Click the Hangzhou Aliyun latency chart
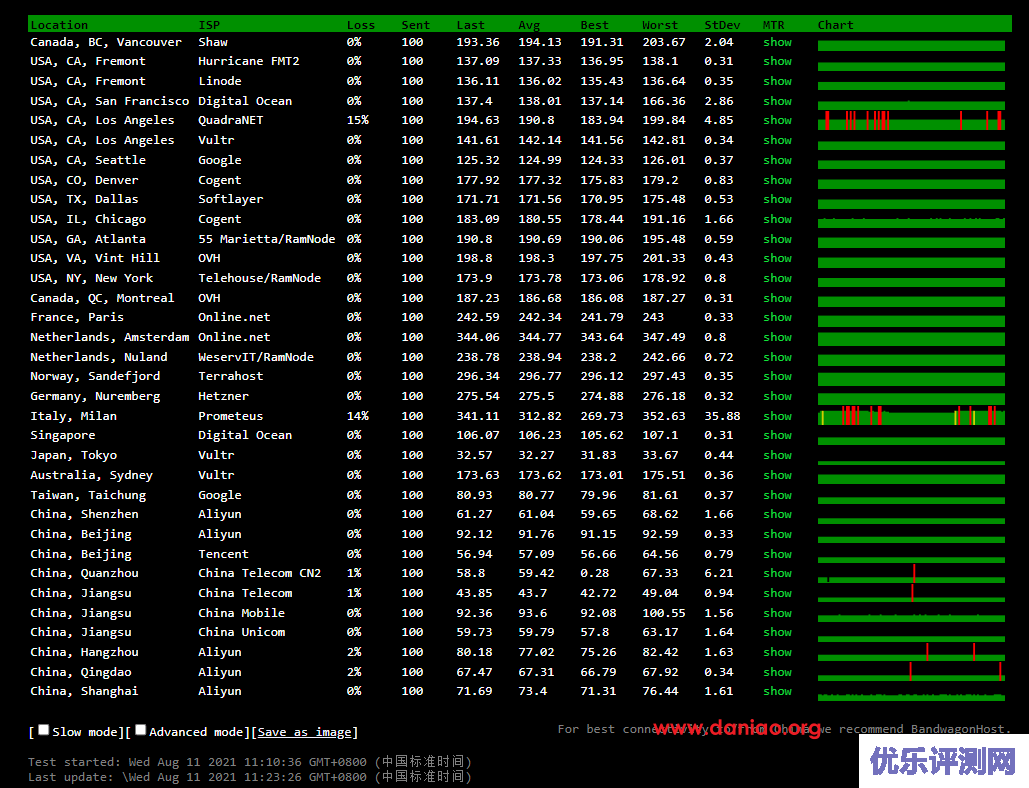1029x788 pixels. 911,652
